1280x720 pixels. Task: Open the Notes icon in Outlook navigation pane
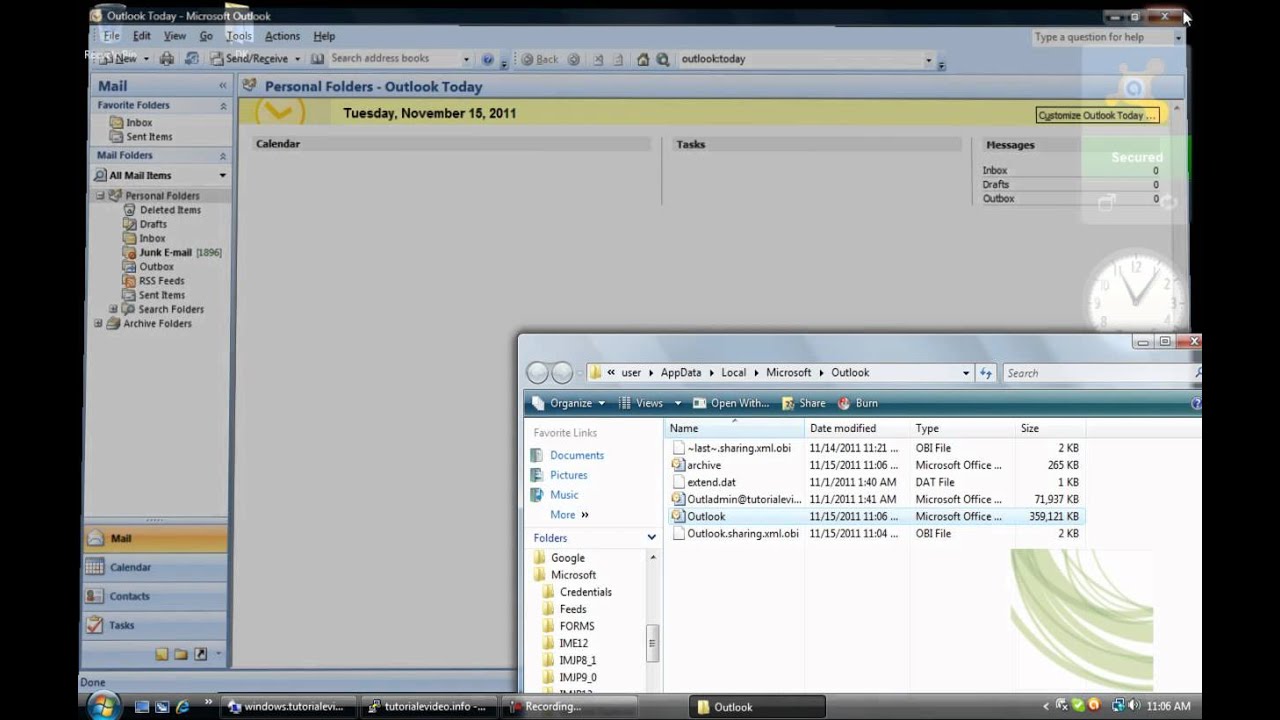(x=162, y=654)
